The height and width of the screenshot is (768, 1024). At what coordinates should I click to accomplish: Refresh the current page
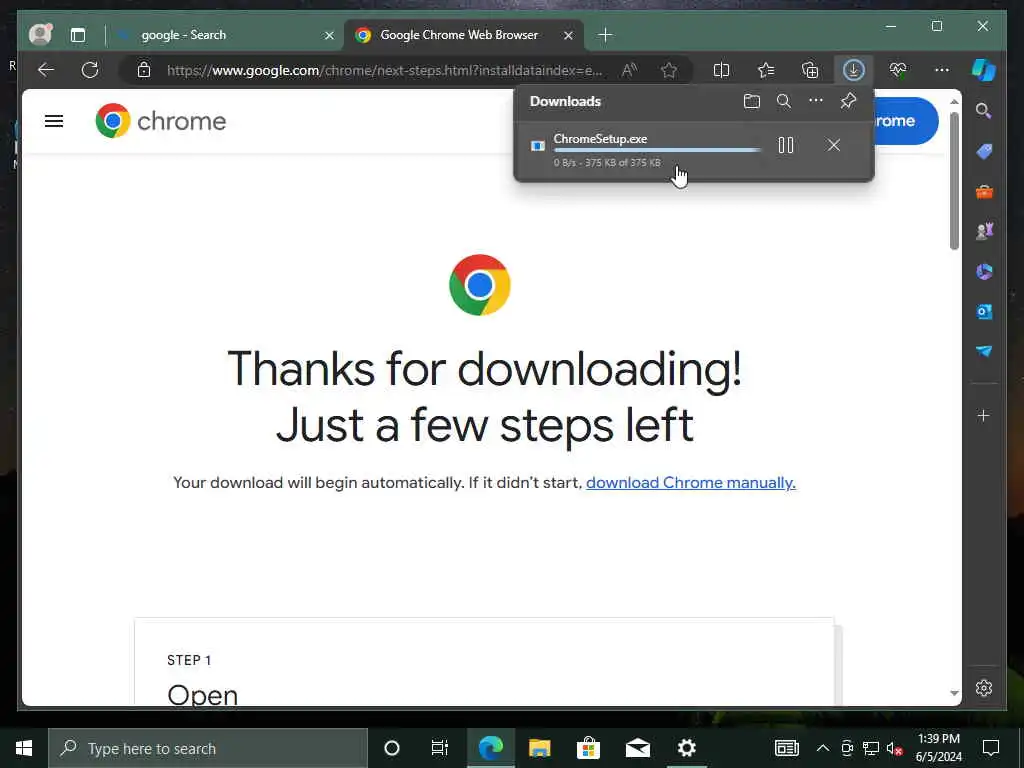click(x=90, y=70)
